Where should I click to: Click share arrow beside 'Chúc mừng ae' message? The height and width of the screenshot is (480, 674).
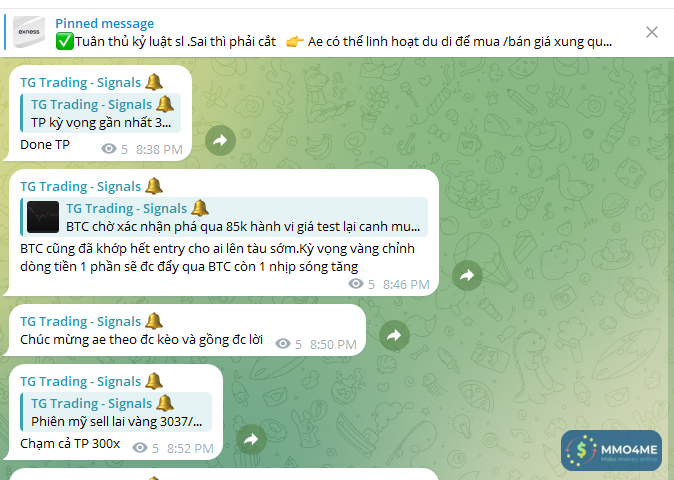tap(394, 336)
